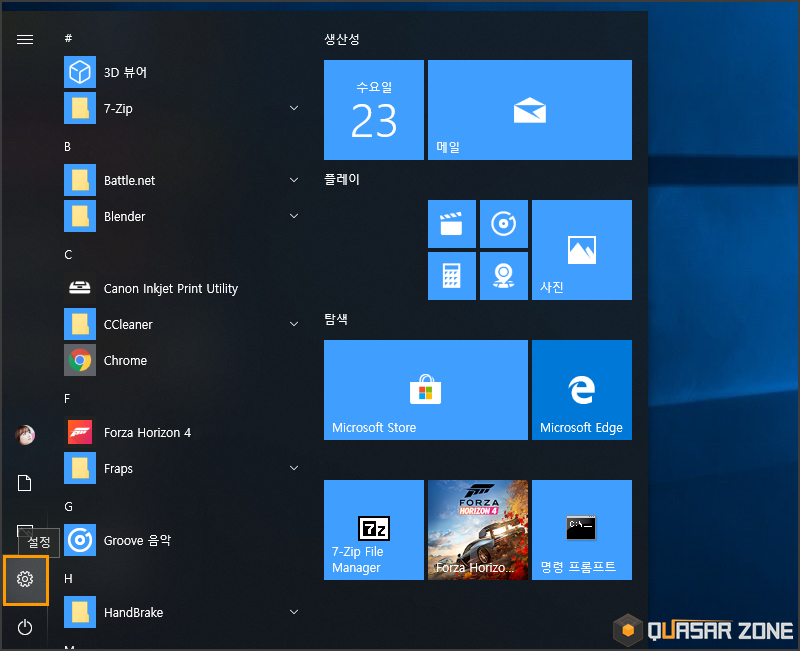
Task: Click the CCleaner folder icon
Action: click(80, 324)
